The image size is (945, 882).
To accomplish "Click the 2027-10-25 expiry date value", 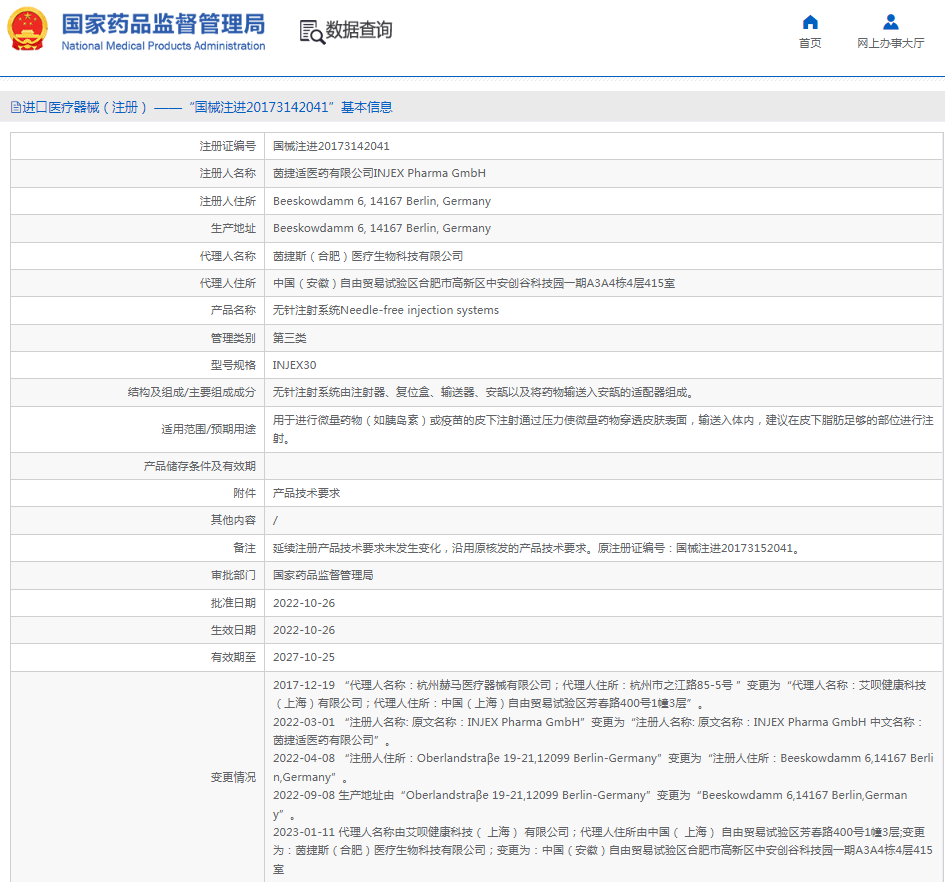I will coord(304,657).
